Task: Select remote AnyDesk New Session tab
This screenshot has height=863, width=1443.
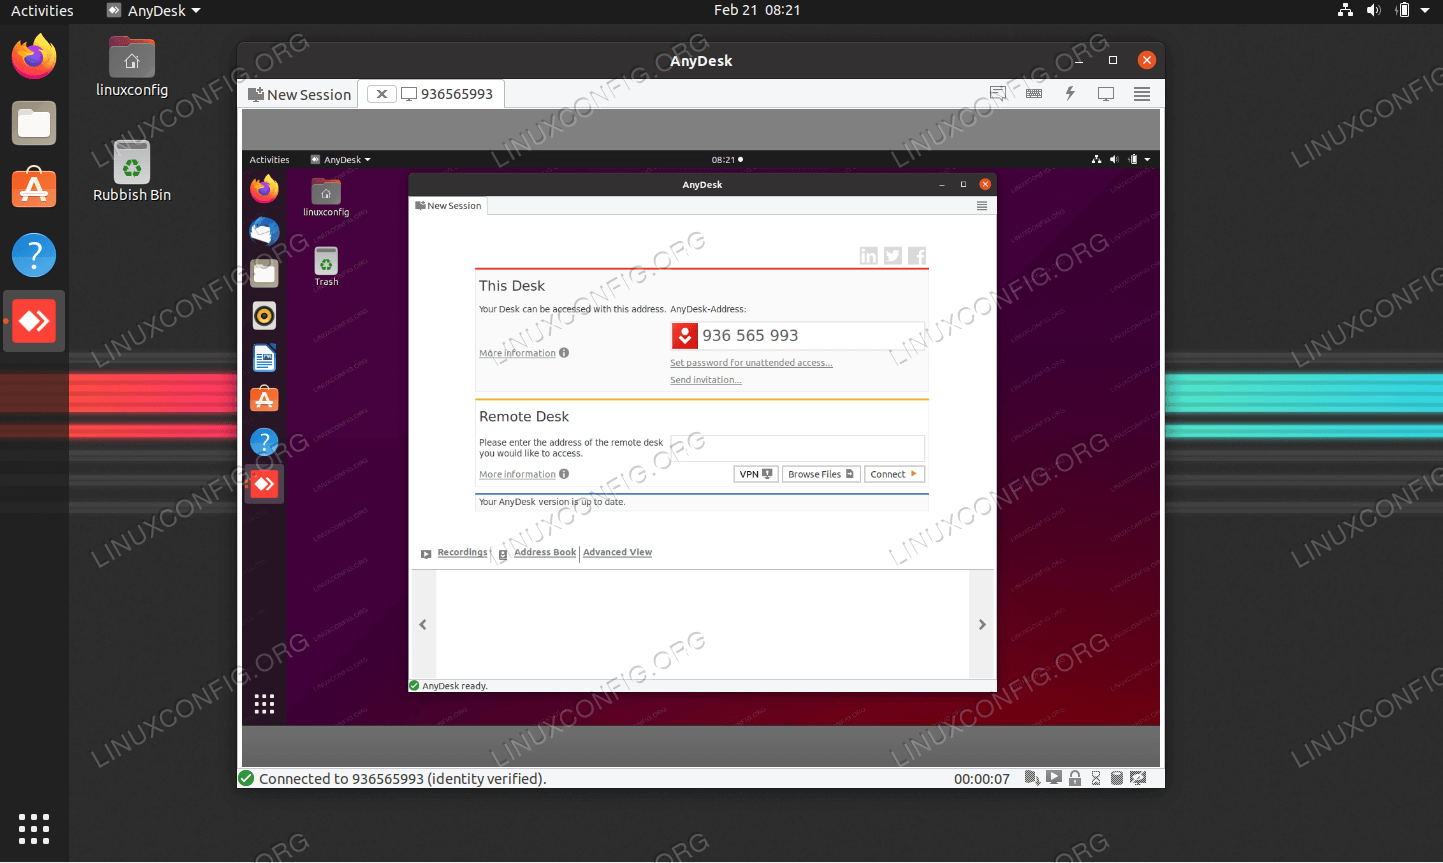Action: (449, 206)
